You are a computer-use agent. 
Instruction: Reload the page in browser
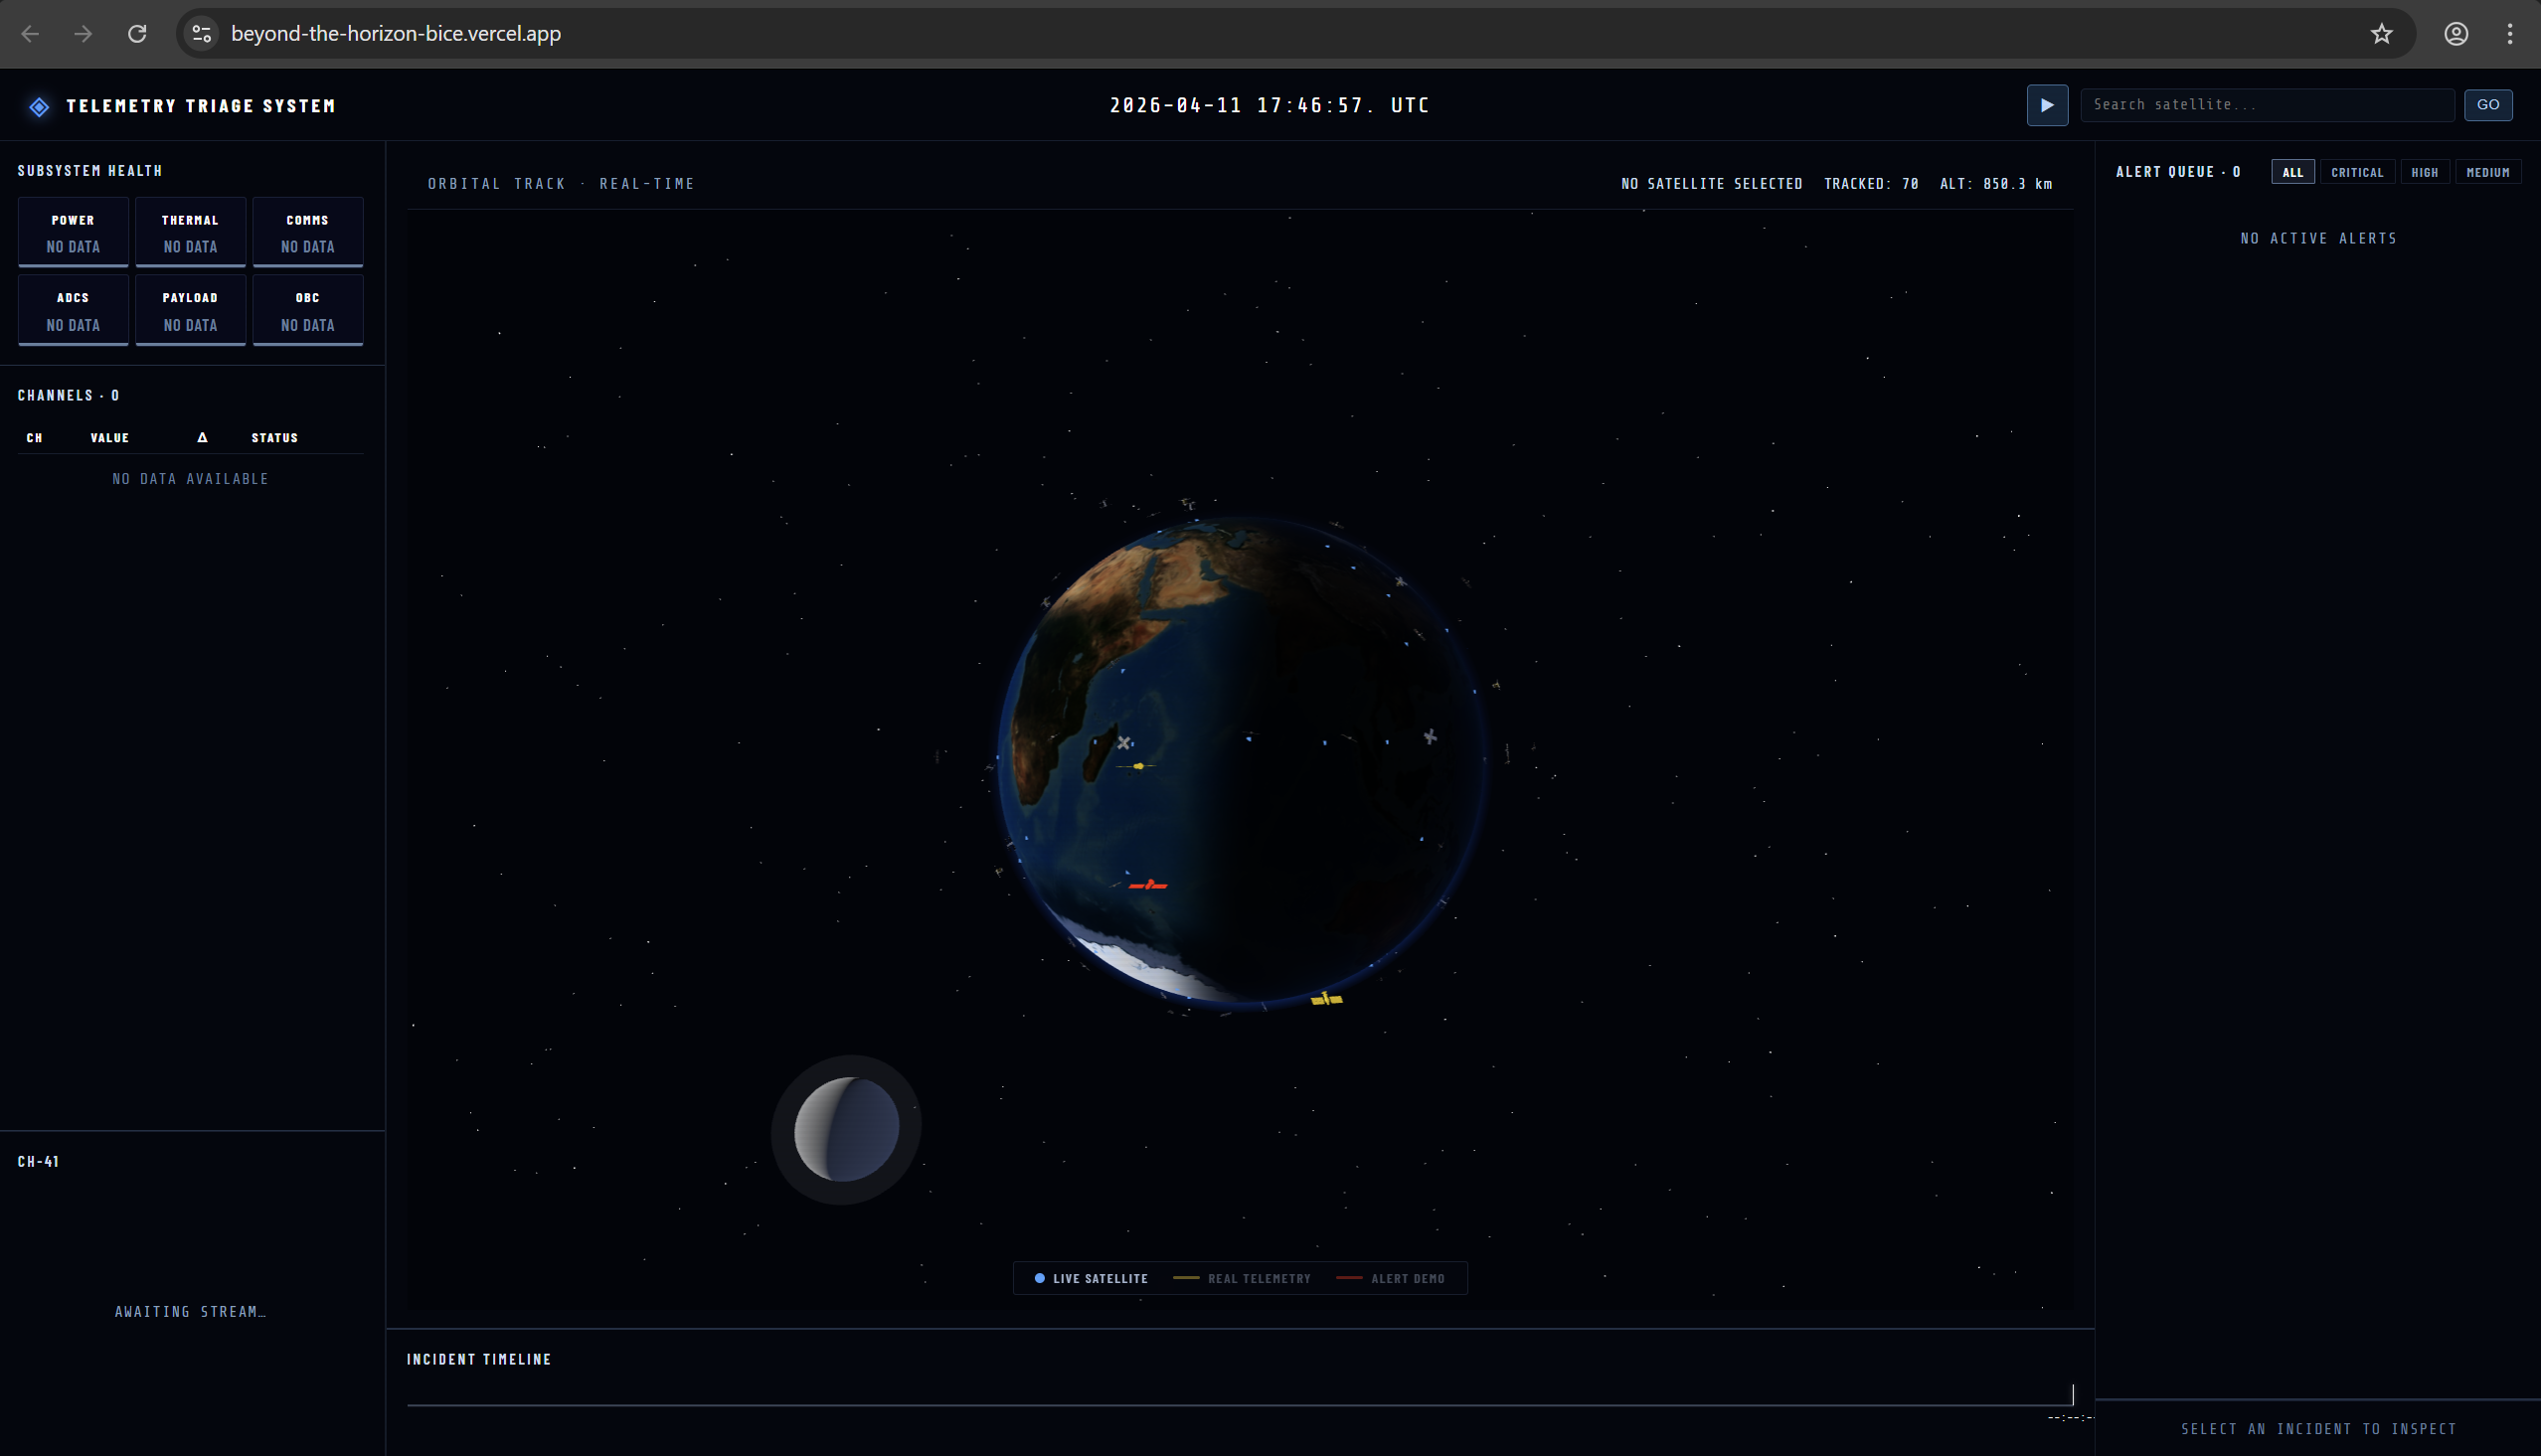click(137, 34)
